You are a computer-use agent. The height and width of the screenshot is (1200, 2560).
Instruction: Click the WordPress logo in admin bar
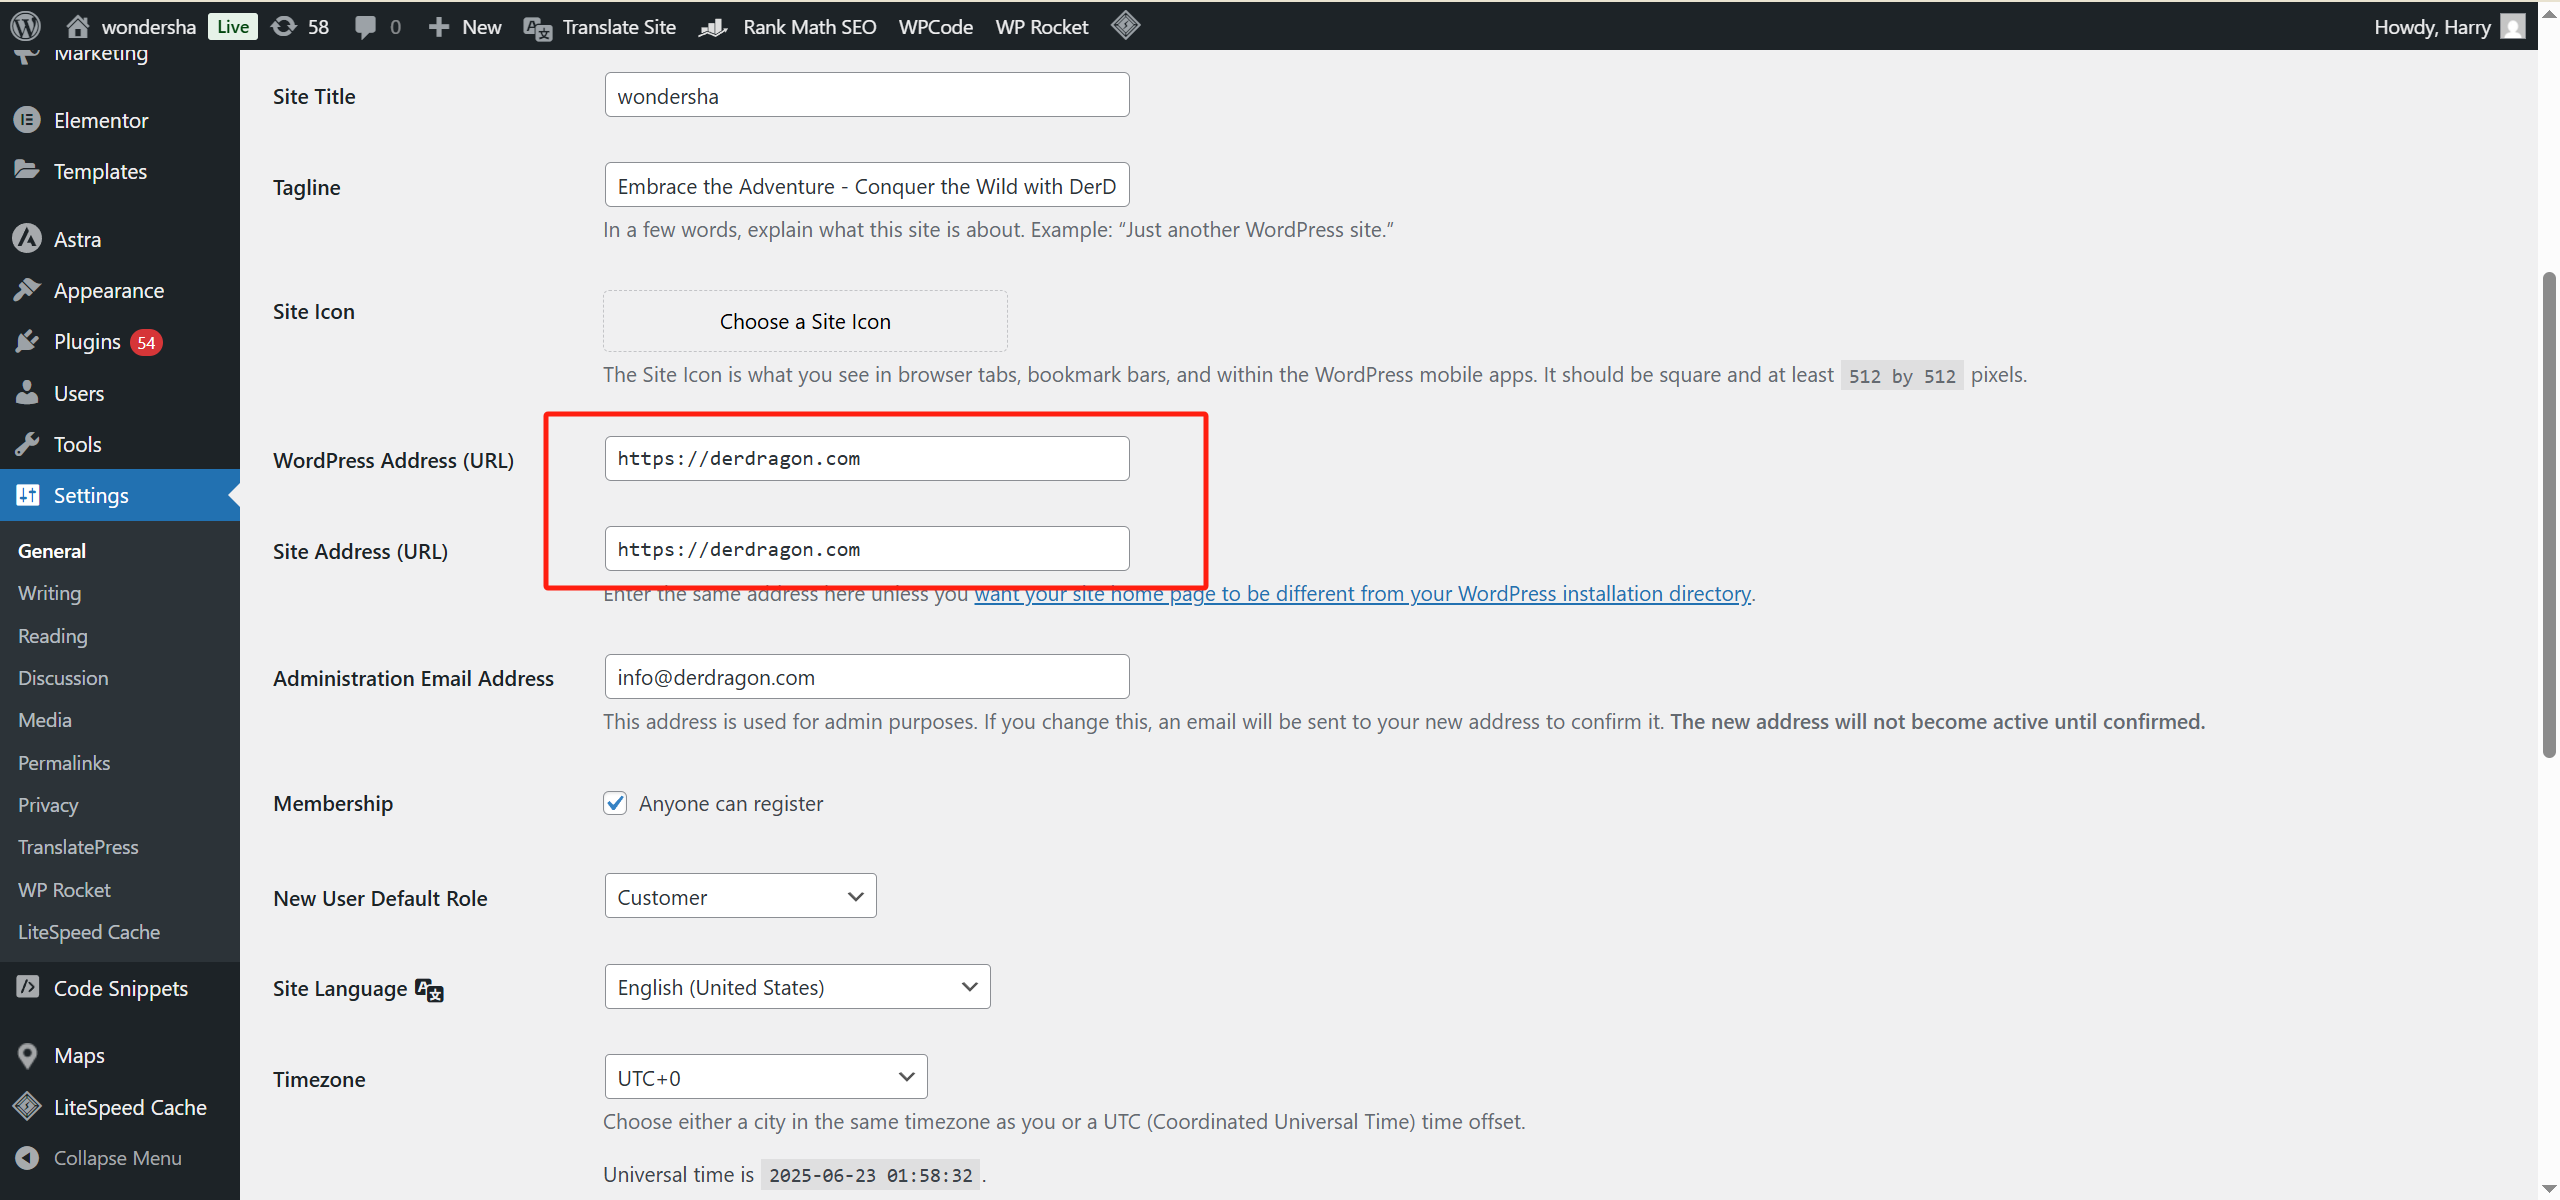pyautogui.click(x=25, y=26)
